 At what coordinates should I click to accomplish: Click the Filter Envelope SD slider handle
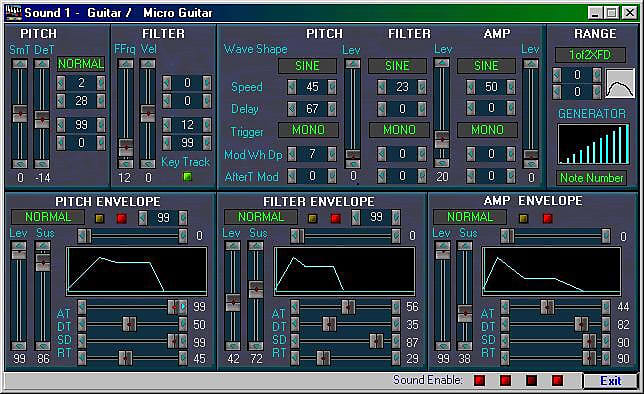376,341
